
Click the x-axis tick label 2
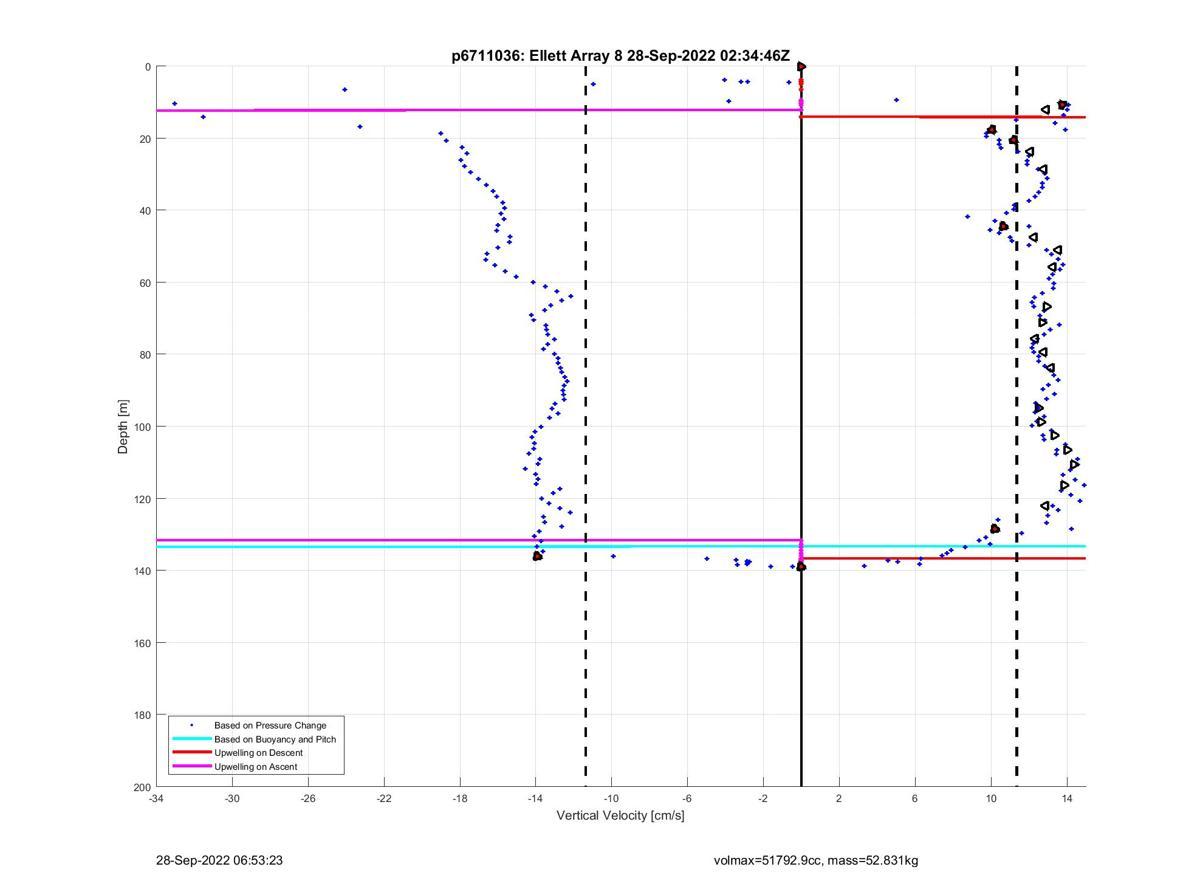839,798
